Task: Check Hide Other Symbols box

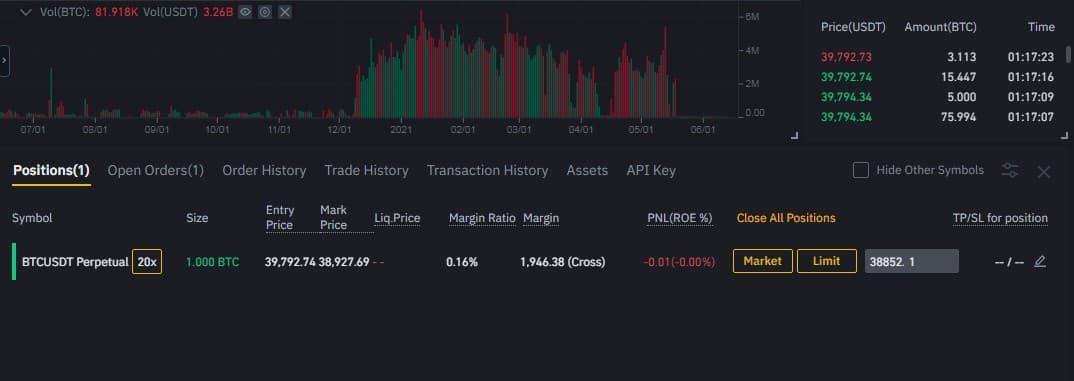Action: pos(861,170)
